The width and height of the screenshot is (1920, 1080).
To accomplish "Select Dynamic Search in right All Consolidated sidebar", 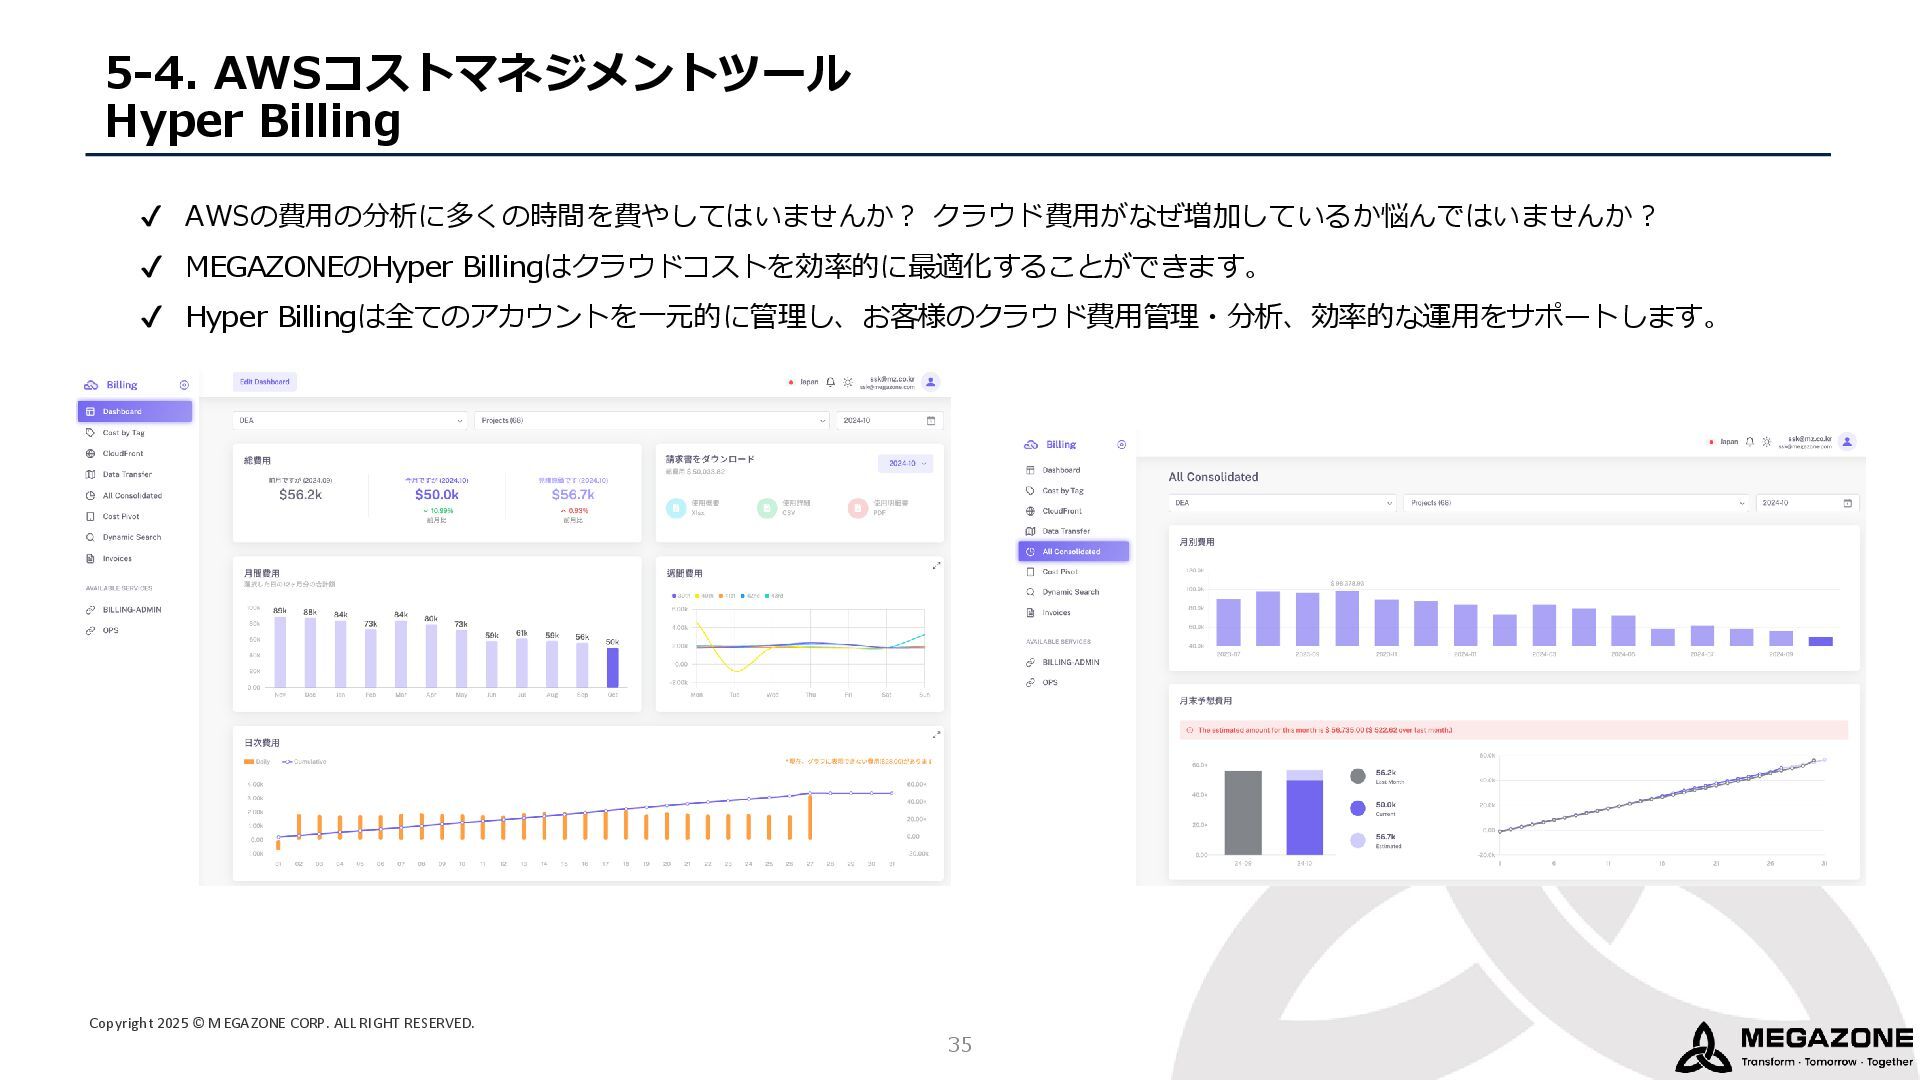I will click(1070, 592).
